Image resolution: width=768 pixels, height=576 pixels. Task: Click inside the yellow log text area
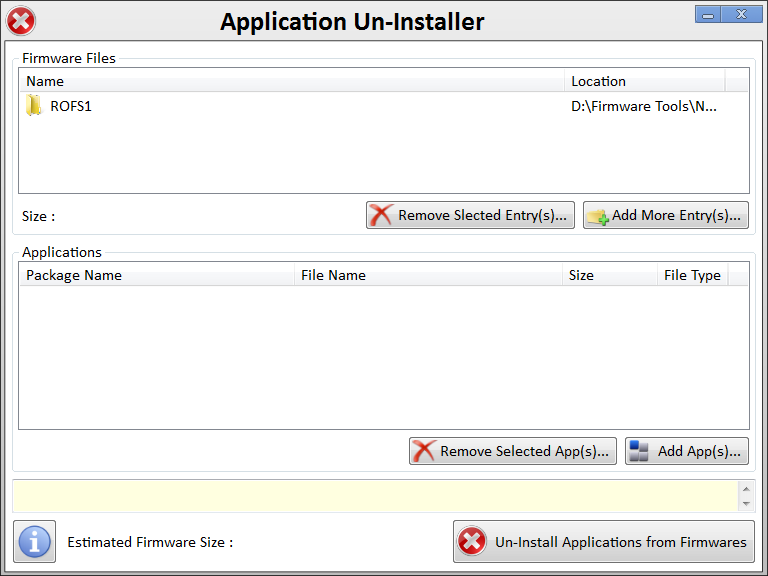coord(375,495)
